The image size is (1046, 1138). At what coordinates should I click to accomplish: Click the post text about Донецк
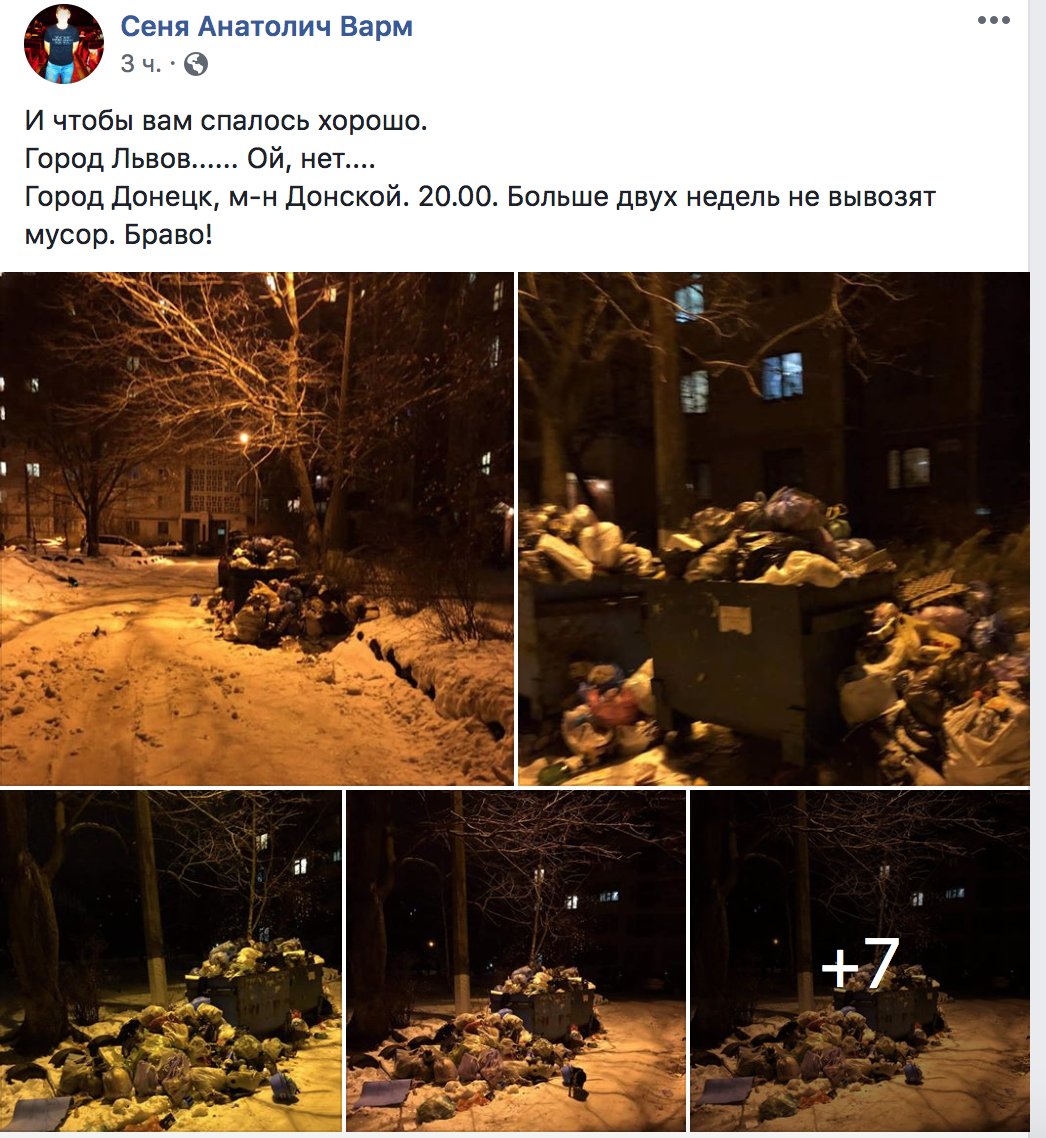480,178
